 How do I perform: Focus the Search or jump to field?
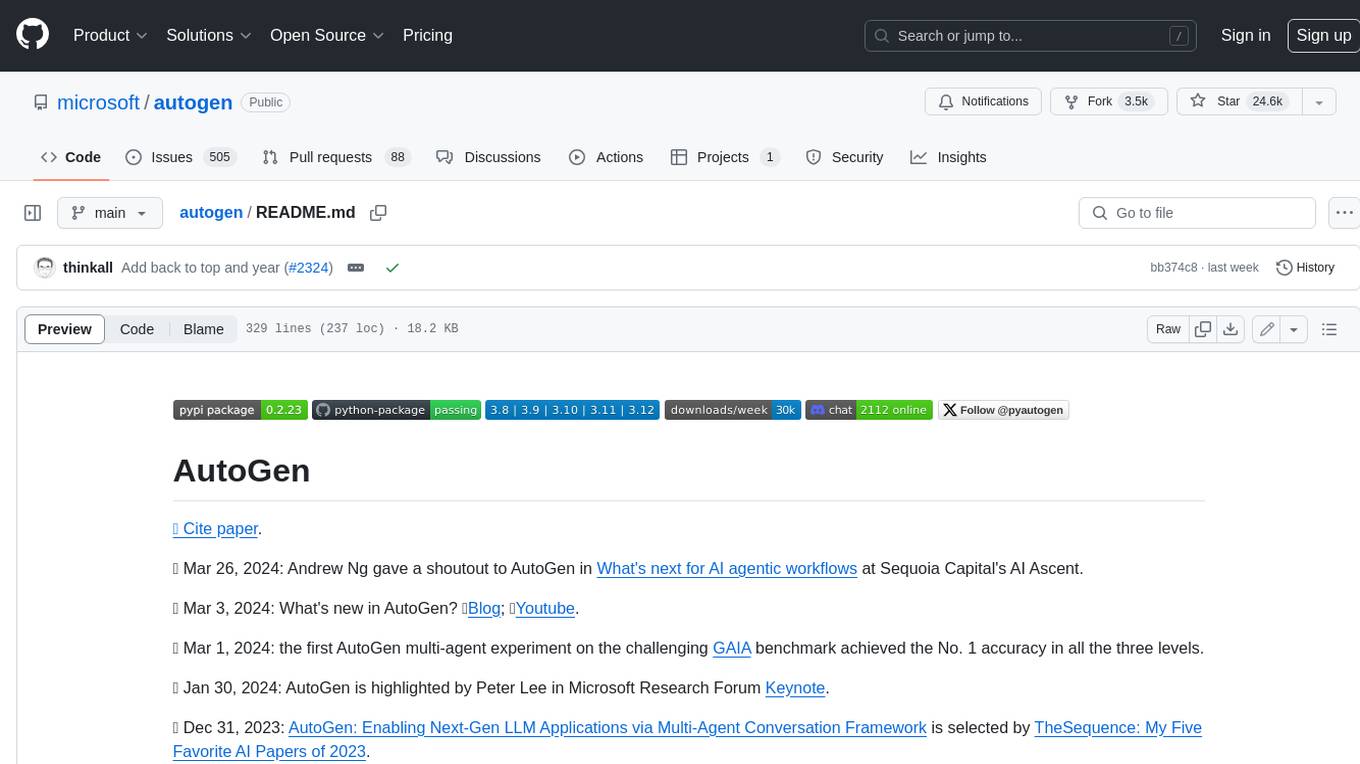1030,36
